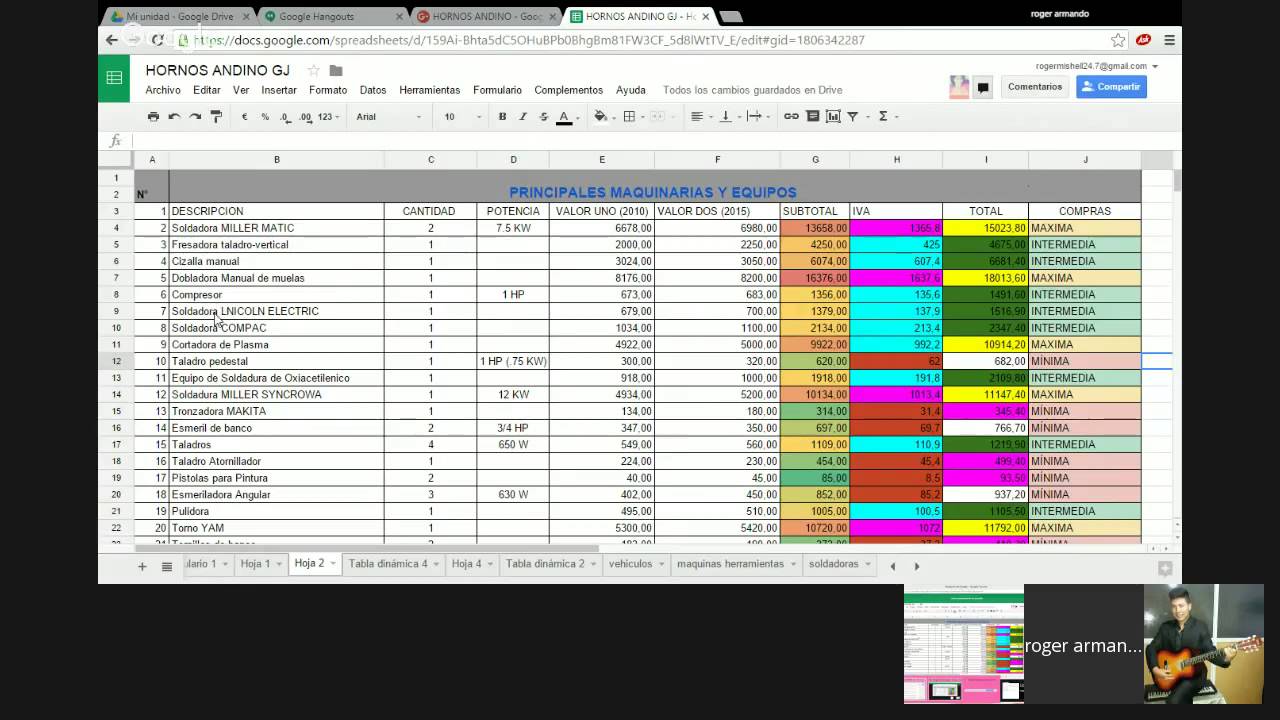
Task: Click the print icon in toolbar
Action: tap(153, 117)
